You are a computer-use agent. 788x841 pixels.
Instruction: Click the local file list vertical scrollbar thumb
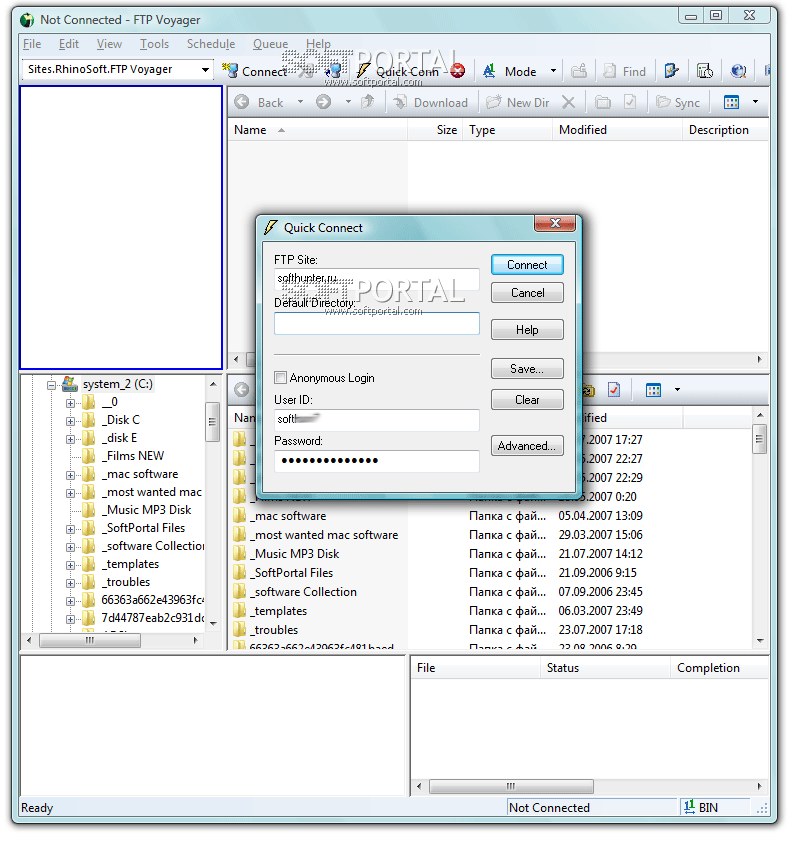coord(759,439)
